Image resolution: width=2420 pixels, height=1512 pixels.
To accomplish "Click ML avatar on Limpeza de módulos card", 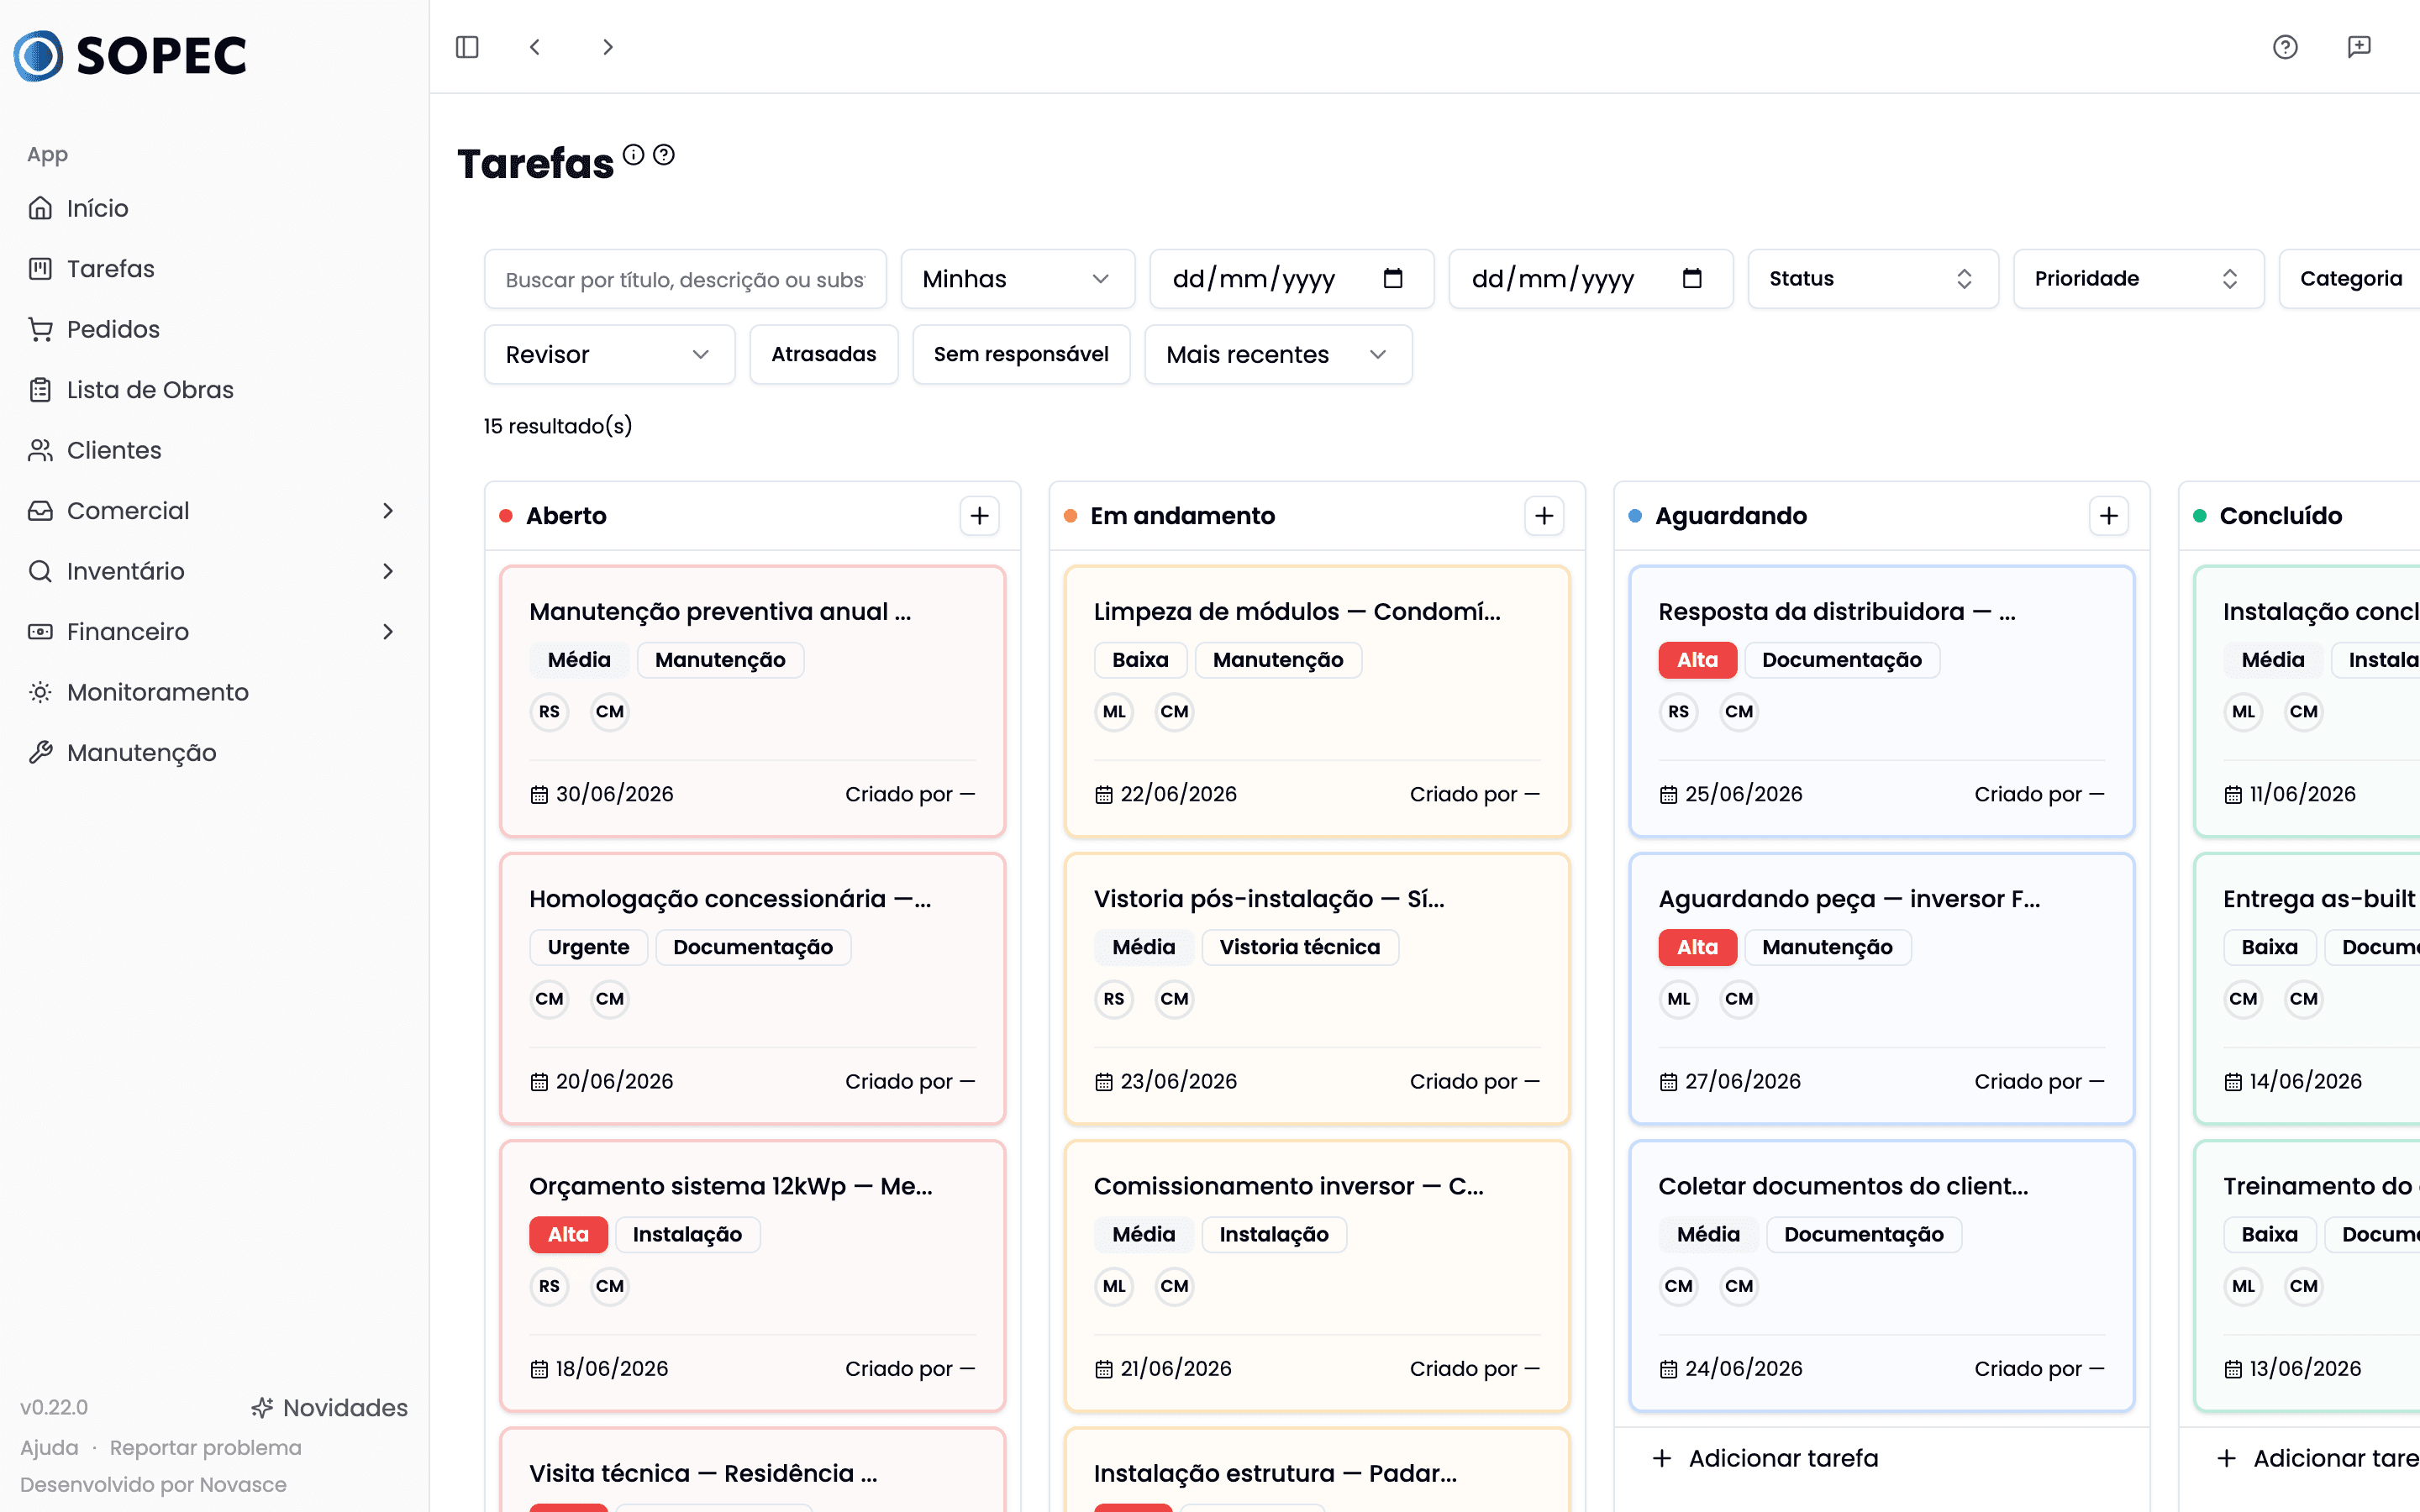I will point(1114,712).
